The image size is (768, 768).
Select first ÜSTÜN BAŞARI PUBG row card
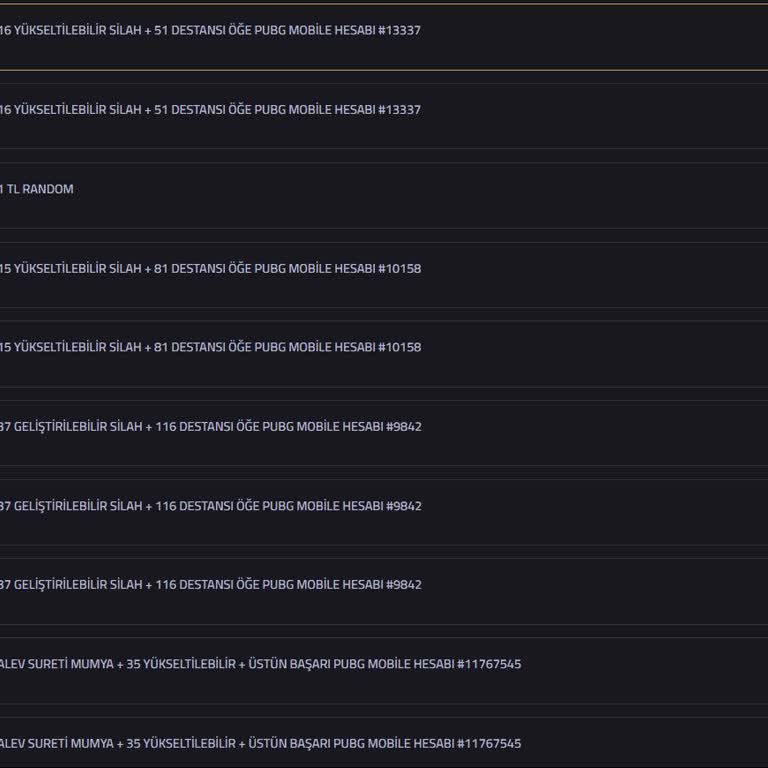(650, 669)
